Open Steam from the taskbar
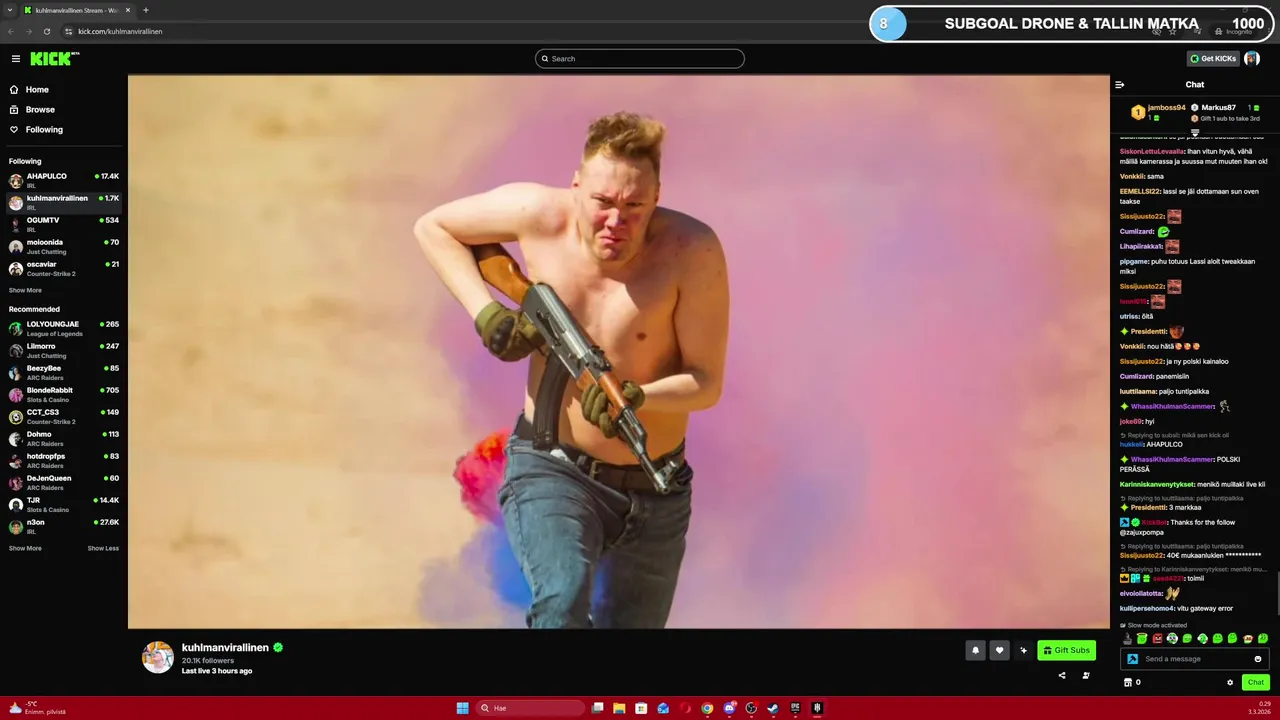1280x720 pixels. point(773,708)
